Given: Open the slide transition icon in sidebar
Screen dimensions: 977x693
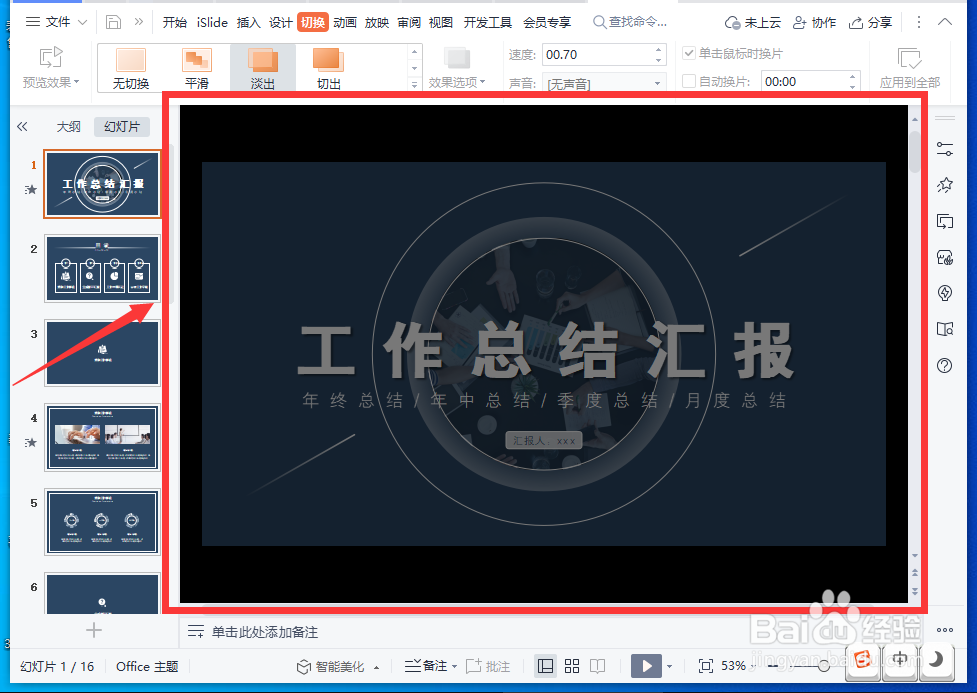Looking at the screenshot, I should coord(945,221).
